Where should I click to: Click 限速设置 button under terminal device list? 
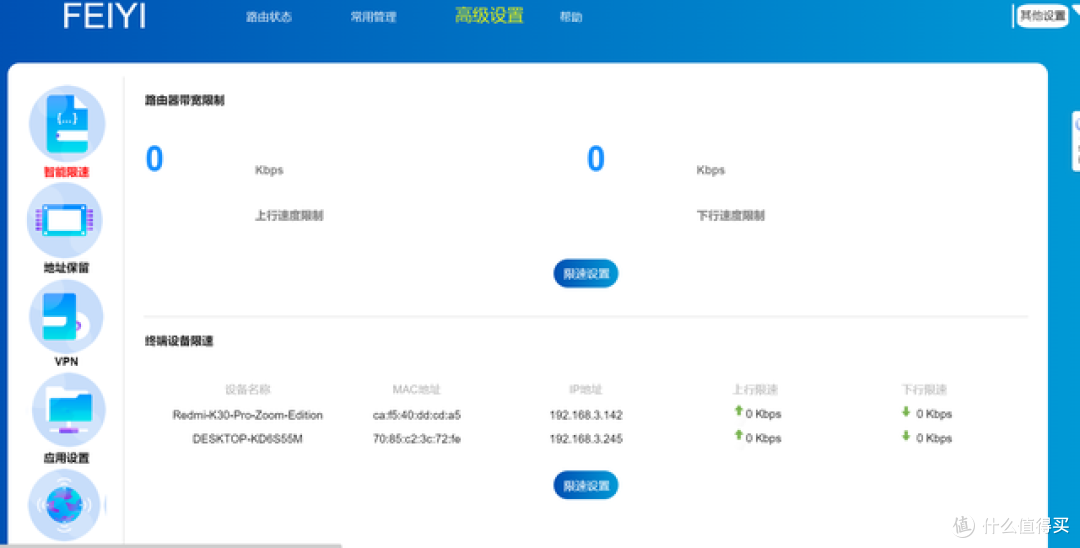(586, 485)
